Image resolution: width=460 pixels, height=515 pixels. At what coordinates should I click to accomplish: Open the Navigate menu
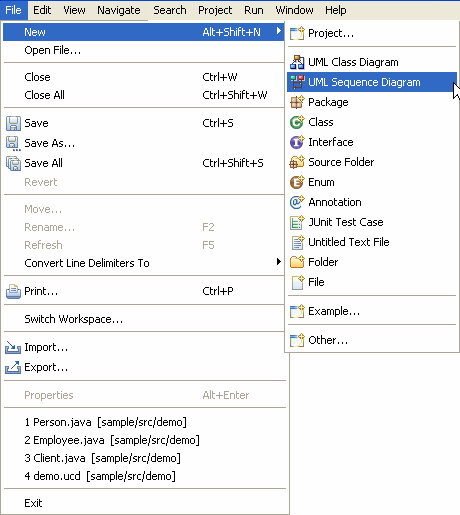pos(119,10)
